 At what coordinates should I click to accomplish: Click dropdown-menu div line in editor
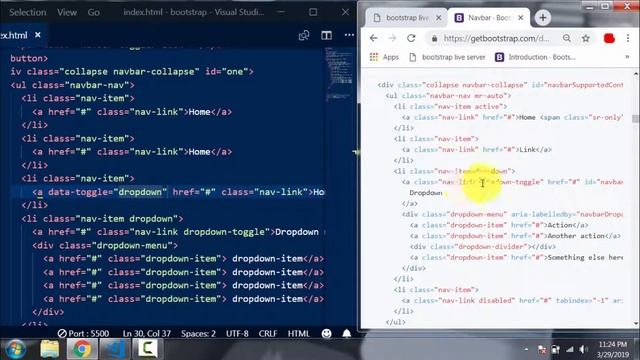point(105,245)
